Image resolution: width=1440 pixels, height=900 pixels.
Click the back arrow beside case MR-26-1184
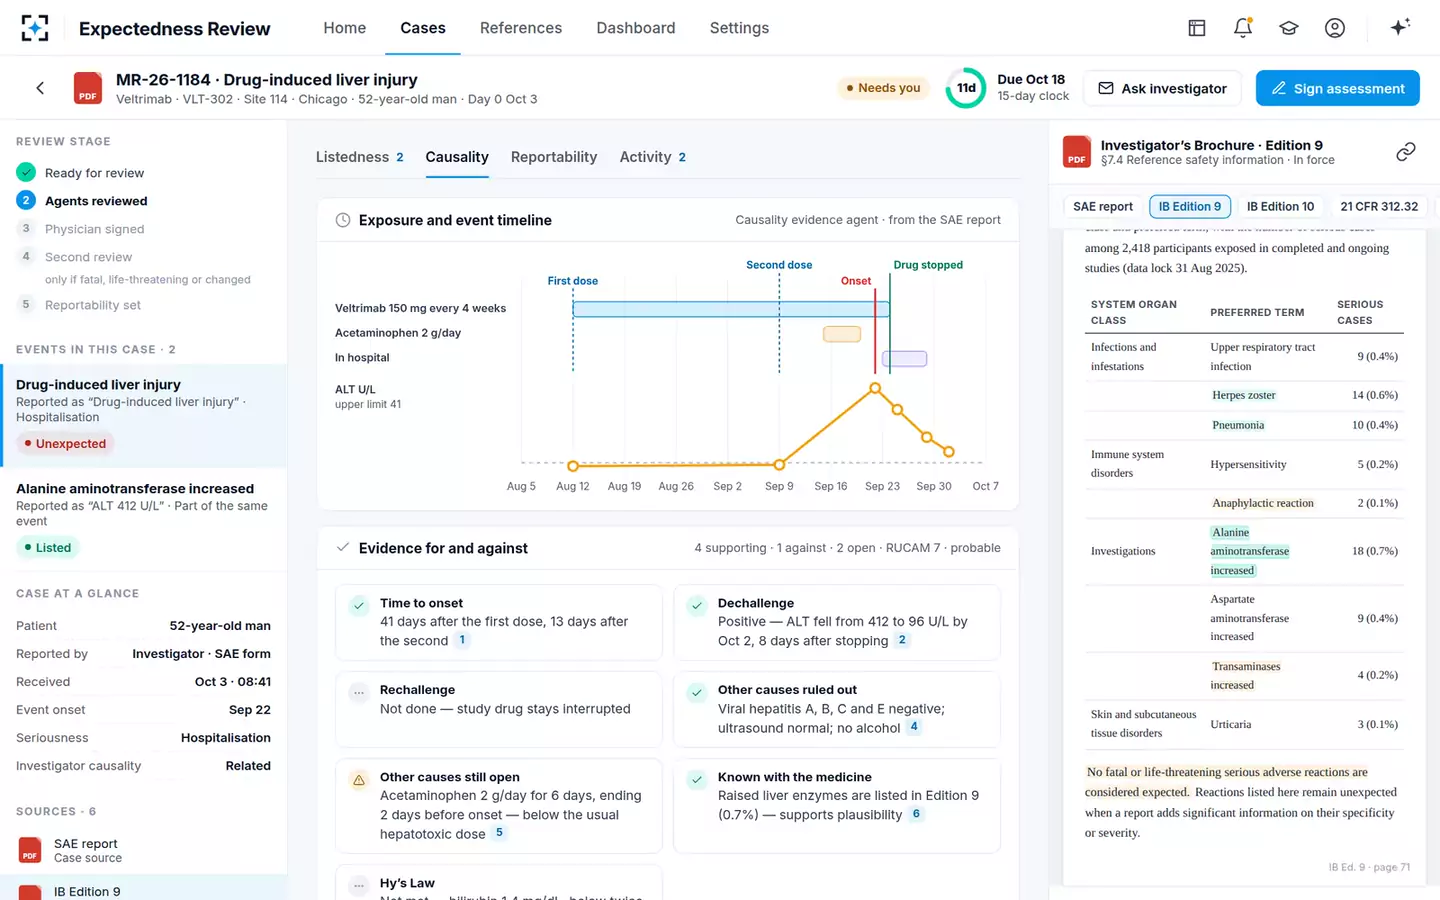[40, 88]
